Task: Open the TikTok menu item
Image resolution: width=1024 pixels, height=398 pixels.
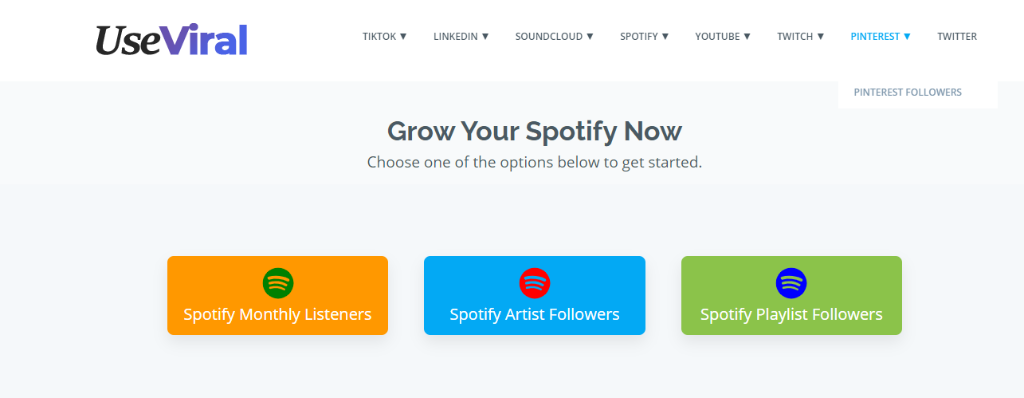Action: [x=379, y=37]
